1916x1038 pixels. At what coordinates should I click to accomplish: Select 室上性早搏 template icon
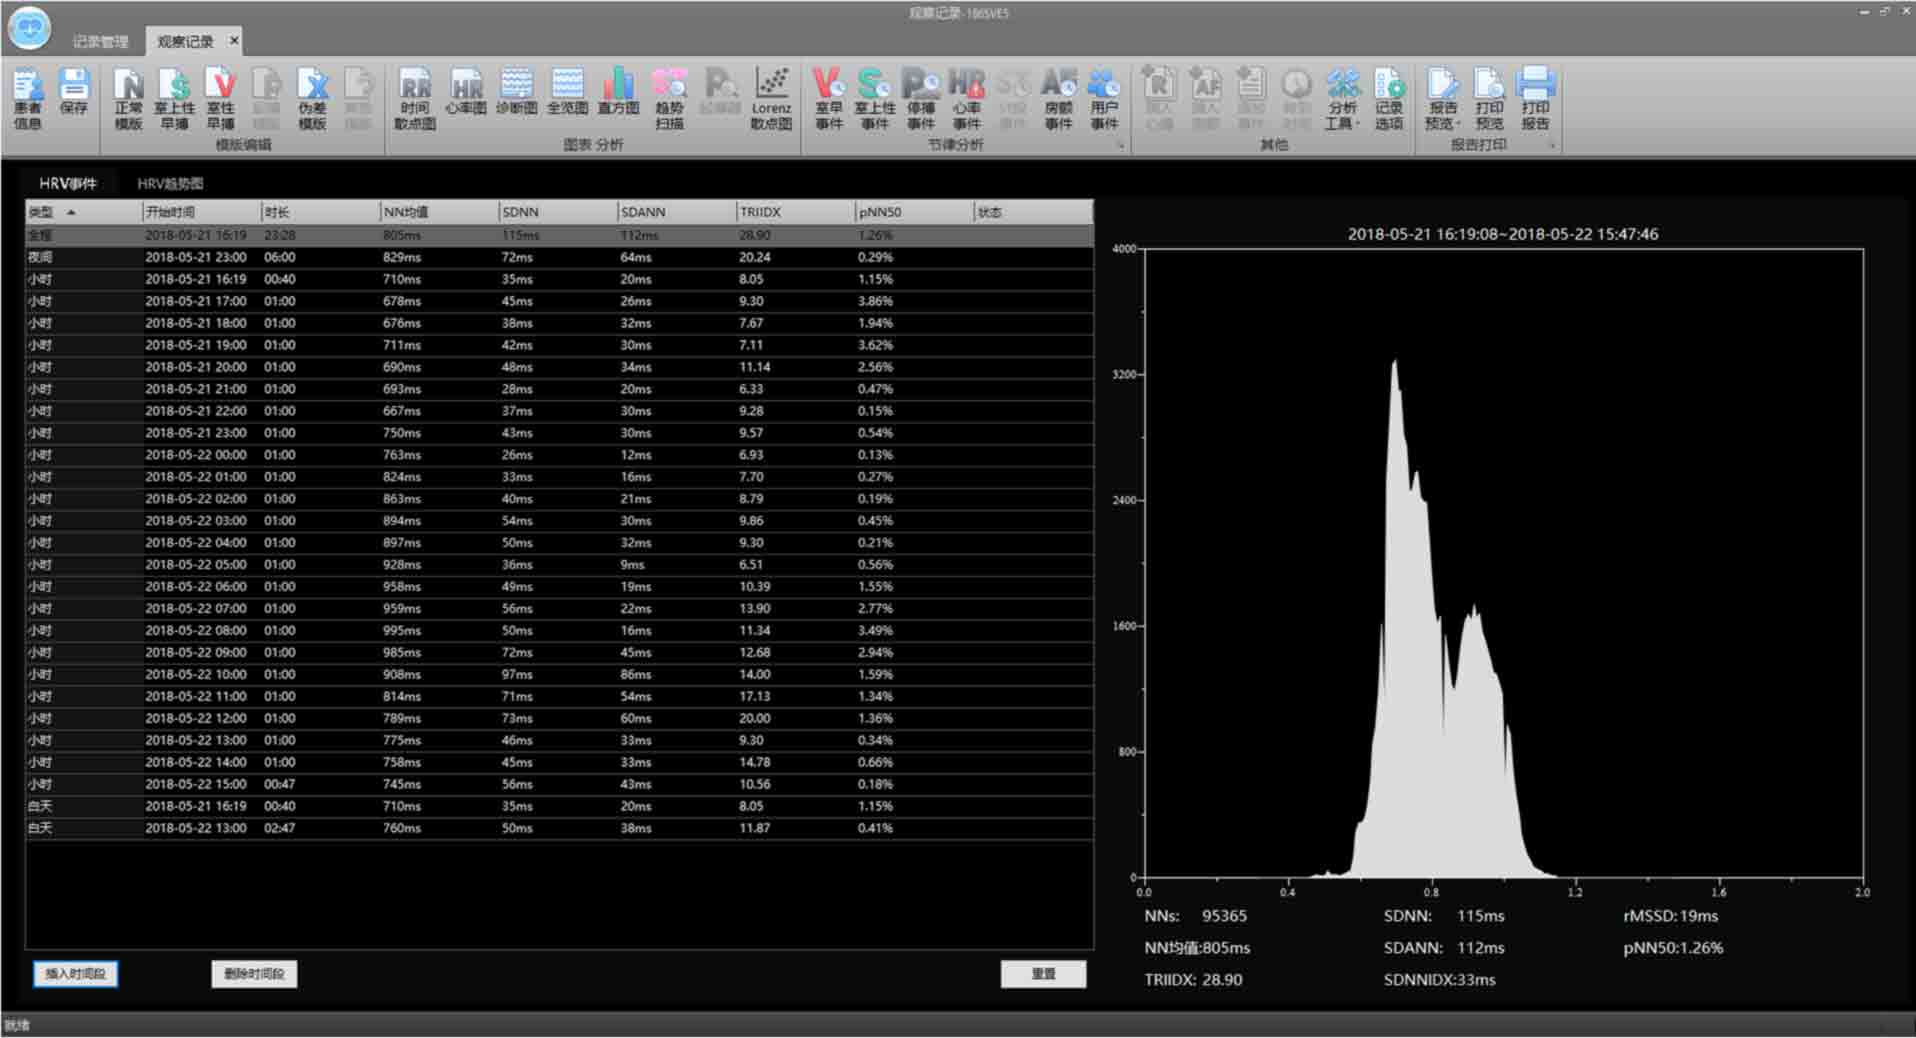click(x=174, y=98)
